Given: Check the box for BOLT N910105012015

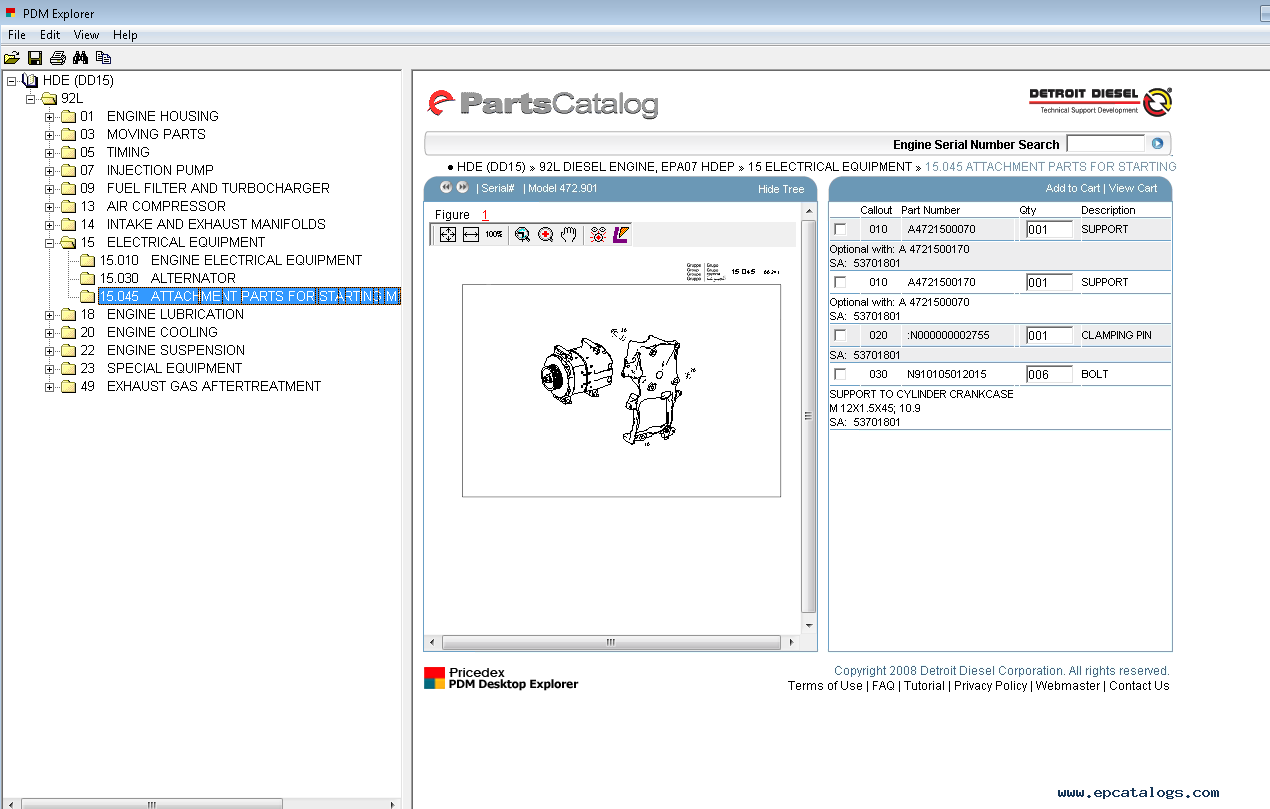Looking at the screenshot, I should tap(840, 375).
